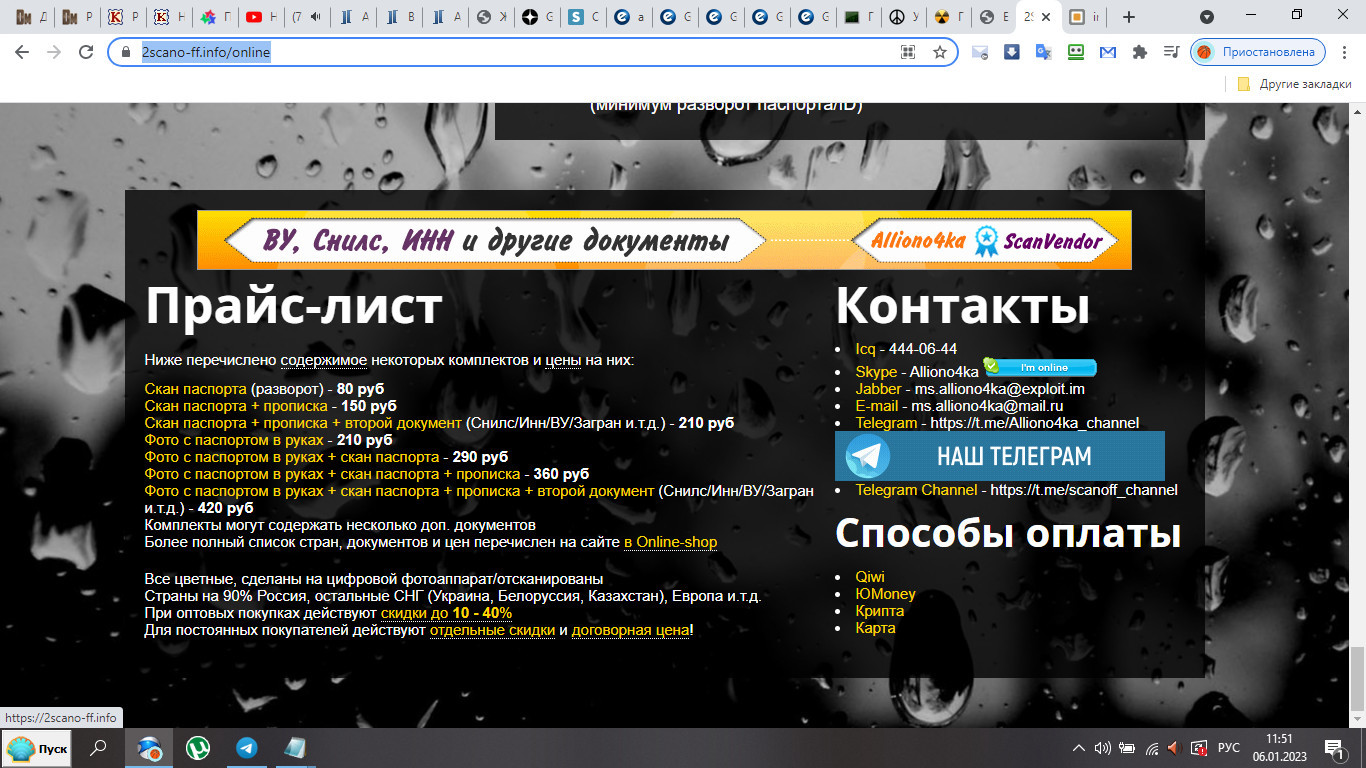Image resolution: width=1366 pixels, height=768 pixels.
Task: Click the Приостановлена profile button
Action: (1258, 52)
